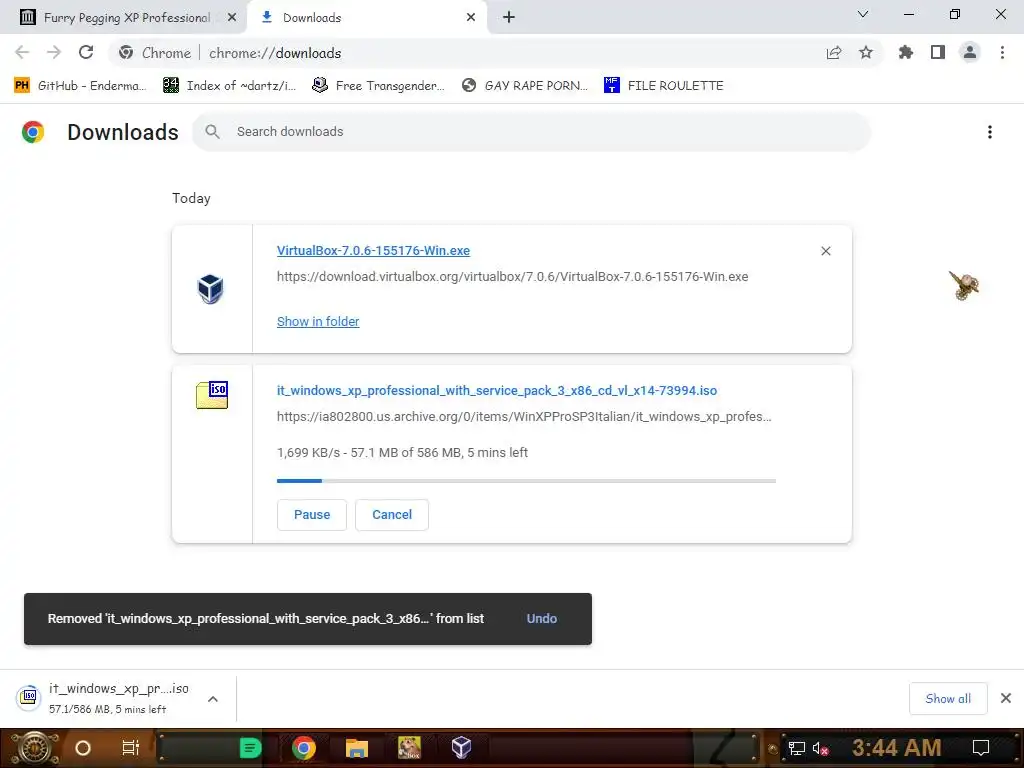The width and height of the screenshot is (1024, 768).
Task: Click the network tray icon
Action: point(797,748)
